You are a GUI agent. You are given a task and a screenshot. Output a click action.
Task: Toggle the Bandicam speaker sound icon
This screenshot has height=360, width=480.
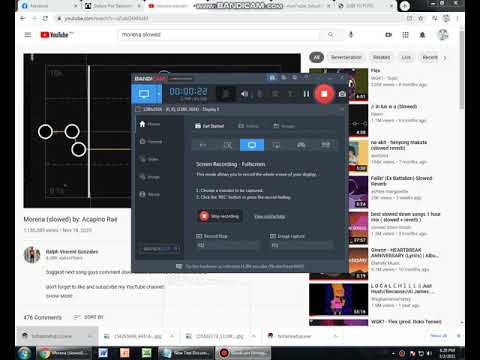(244, 94)
